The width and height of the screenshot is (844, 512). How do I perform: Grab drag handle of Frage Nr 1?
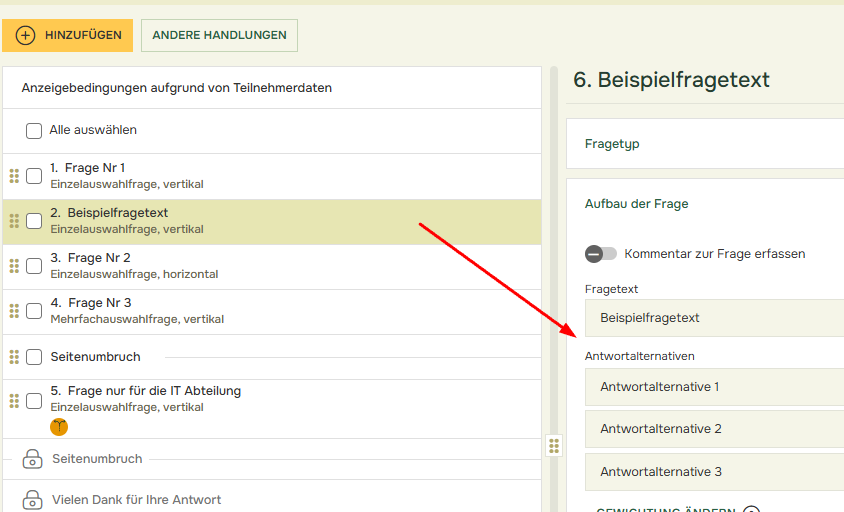(14, 176)
